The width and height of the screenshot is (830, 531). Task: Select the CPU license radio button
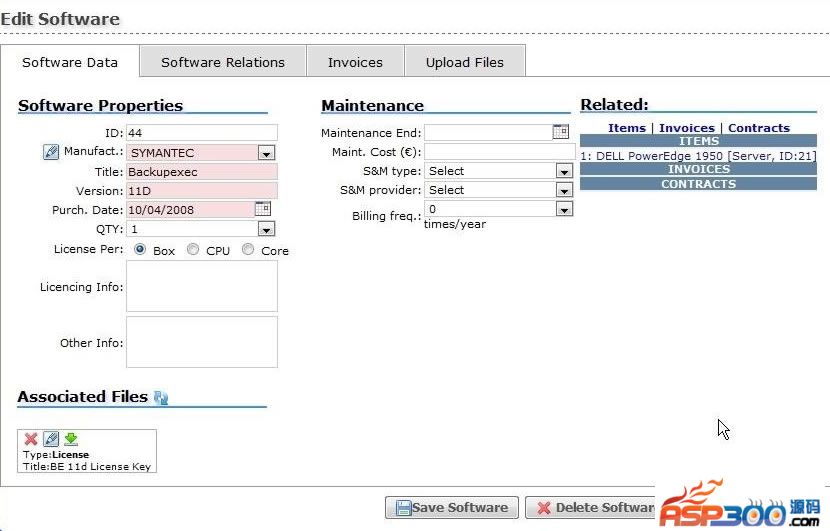193,249
